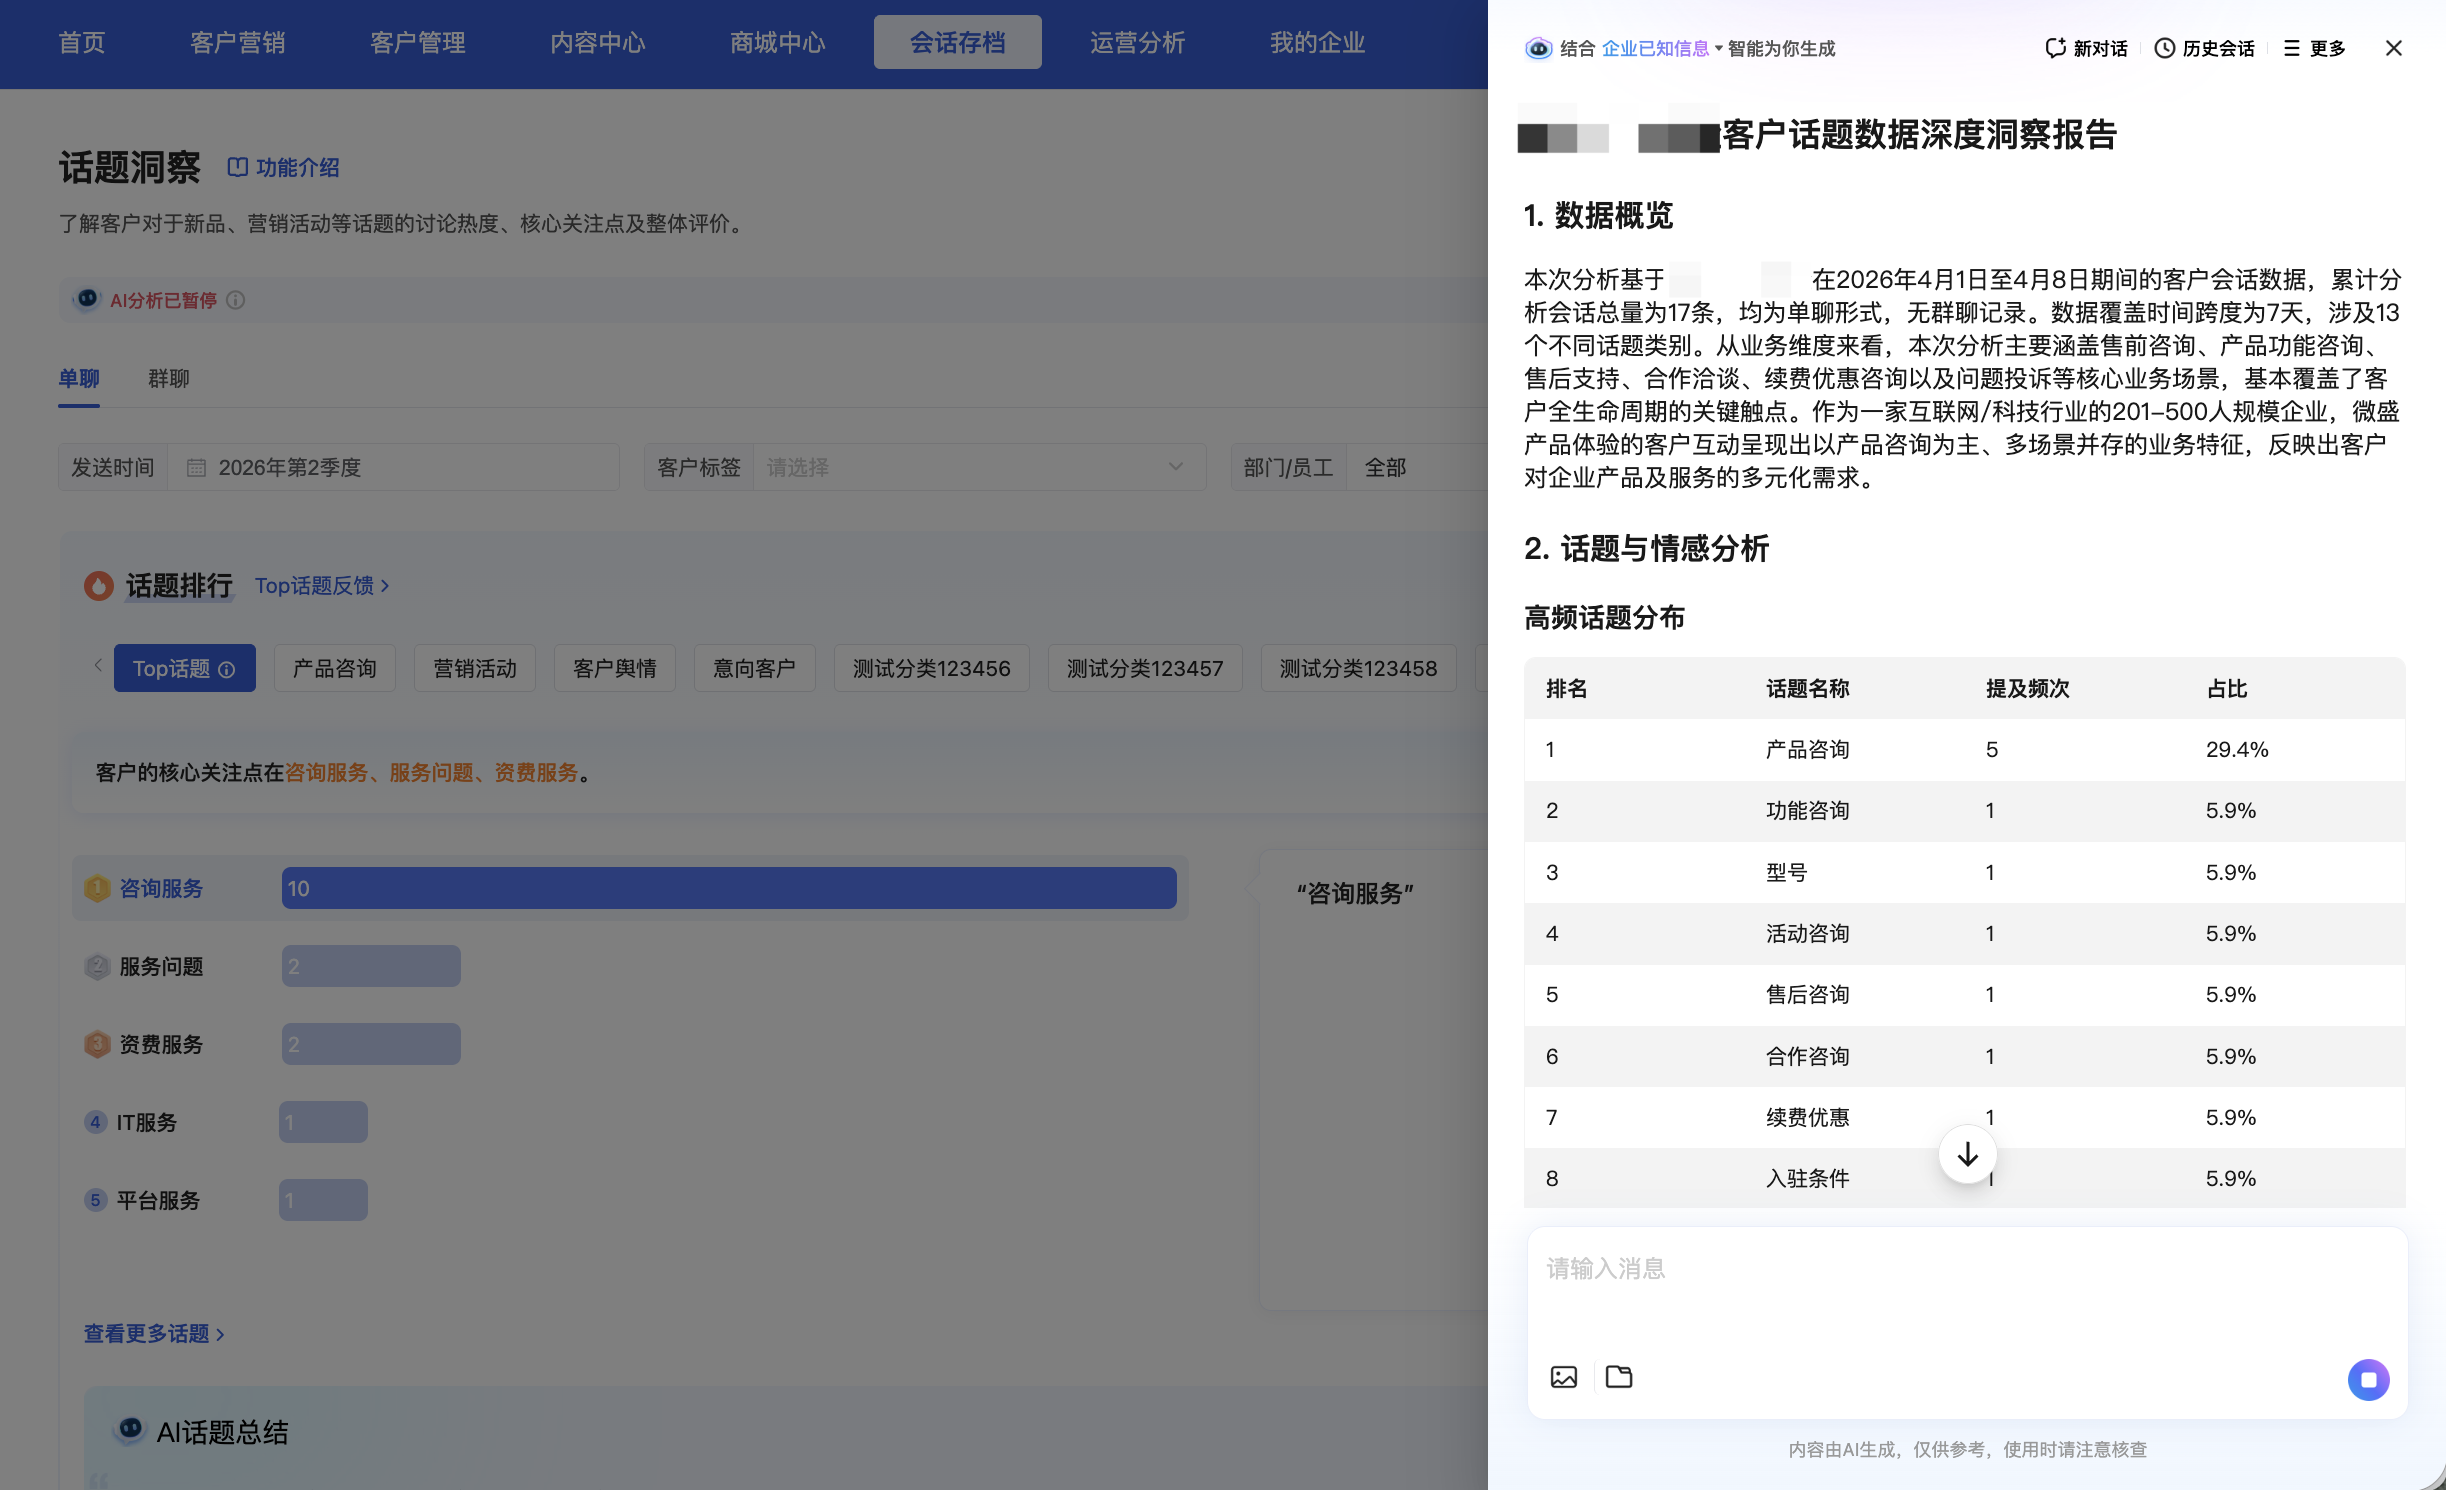Click the robot icon beside AI话题总结
Image resolution: width=2446 pixels, height=1490 pixels.
point(130,1429)
